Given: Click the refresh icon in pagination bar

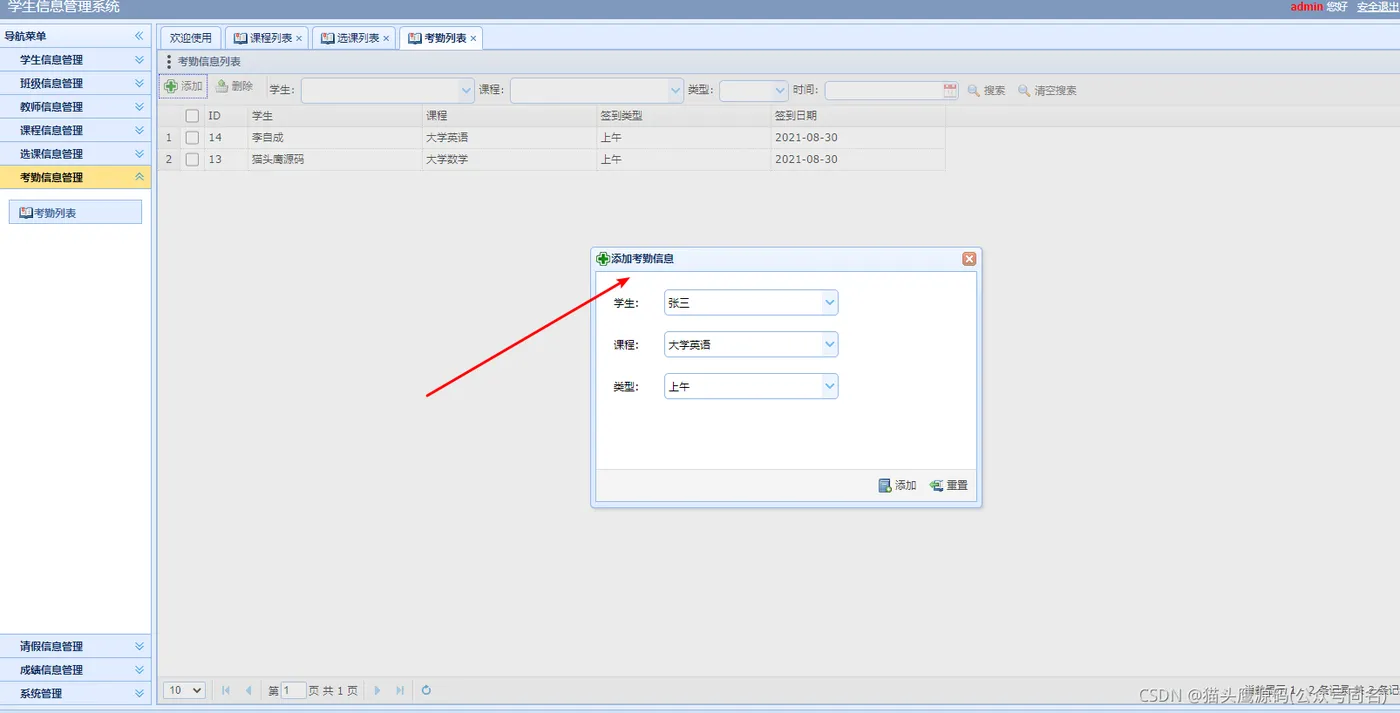Looking at the screenshot, I should click(x=426, y=690).
